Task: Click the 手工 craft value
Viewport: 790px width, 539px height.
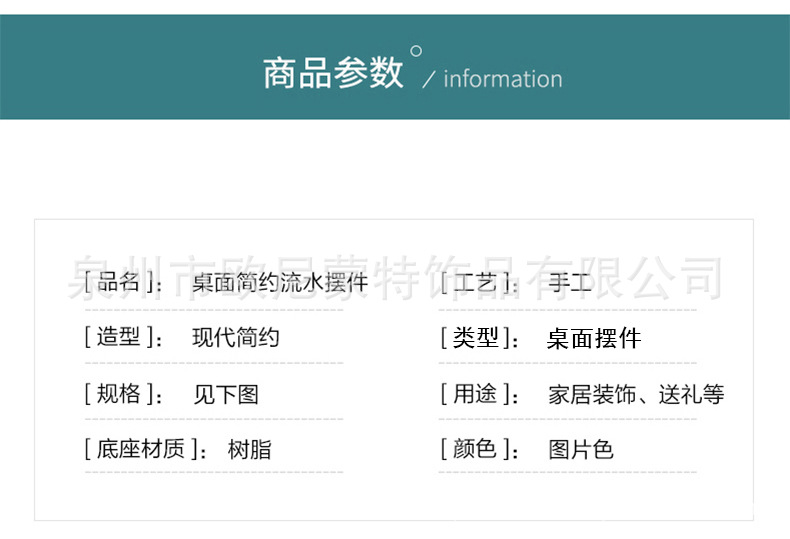Action: [x=570, y=283]
